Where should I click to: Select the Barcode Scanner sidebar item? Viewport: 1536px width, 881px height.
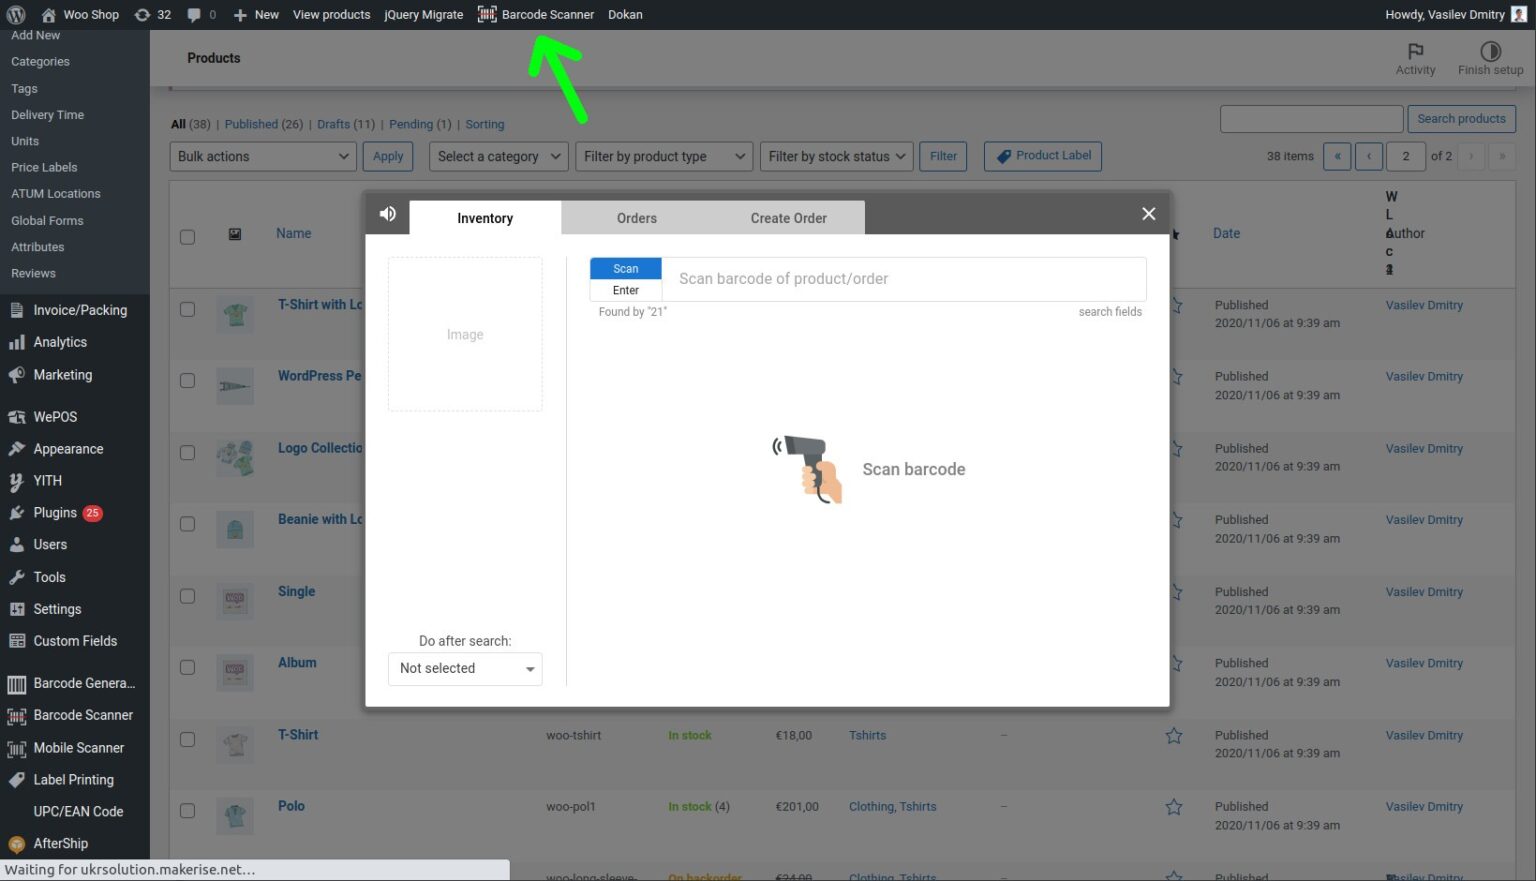(80, 715)
